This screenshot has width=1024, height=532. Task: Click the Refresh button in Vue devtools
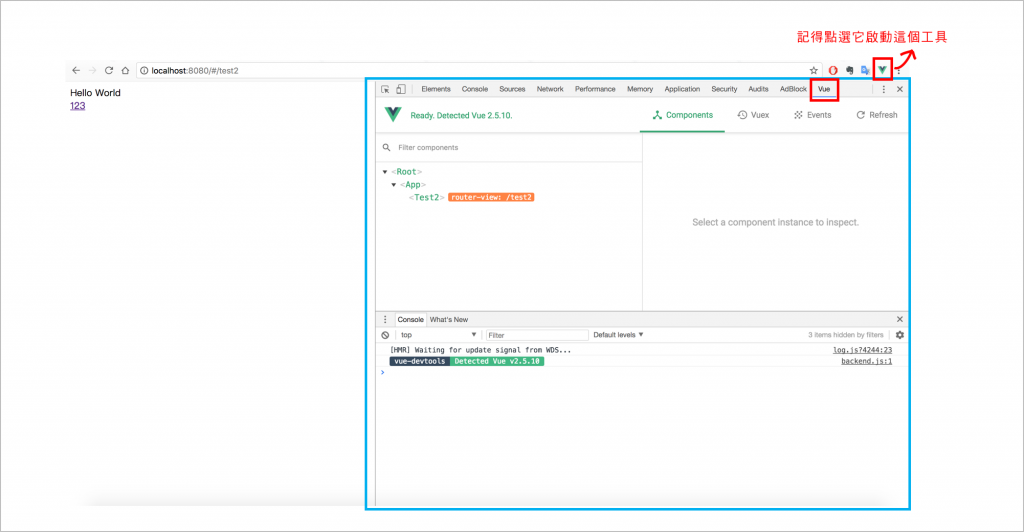(876, 115)
